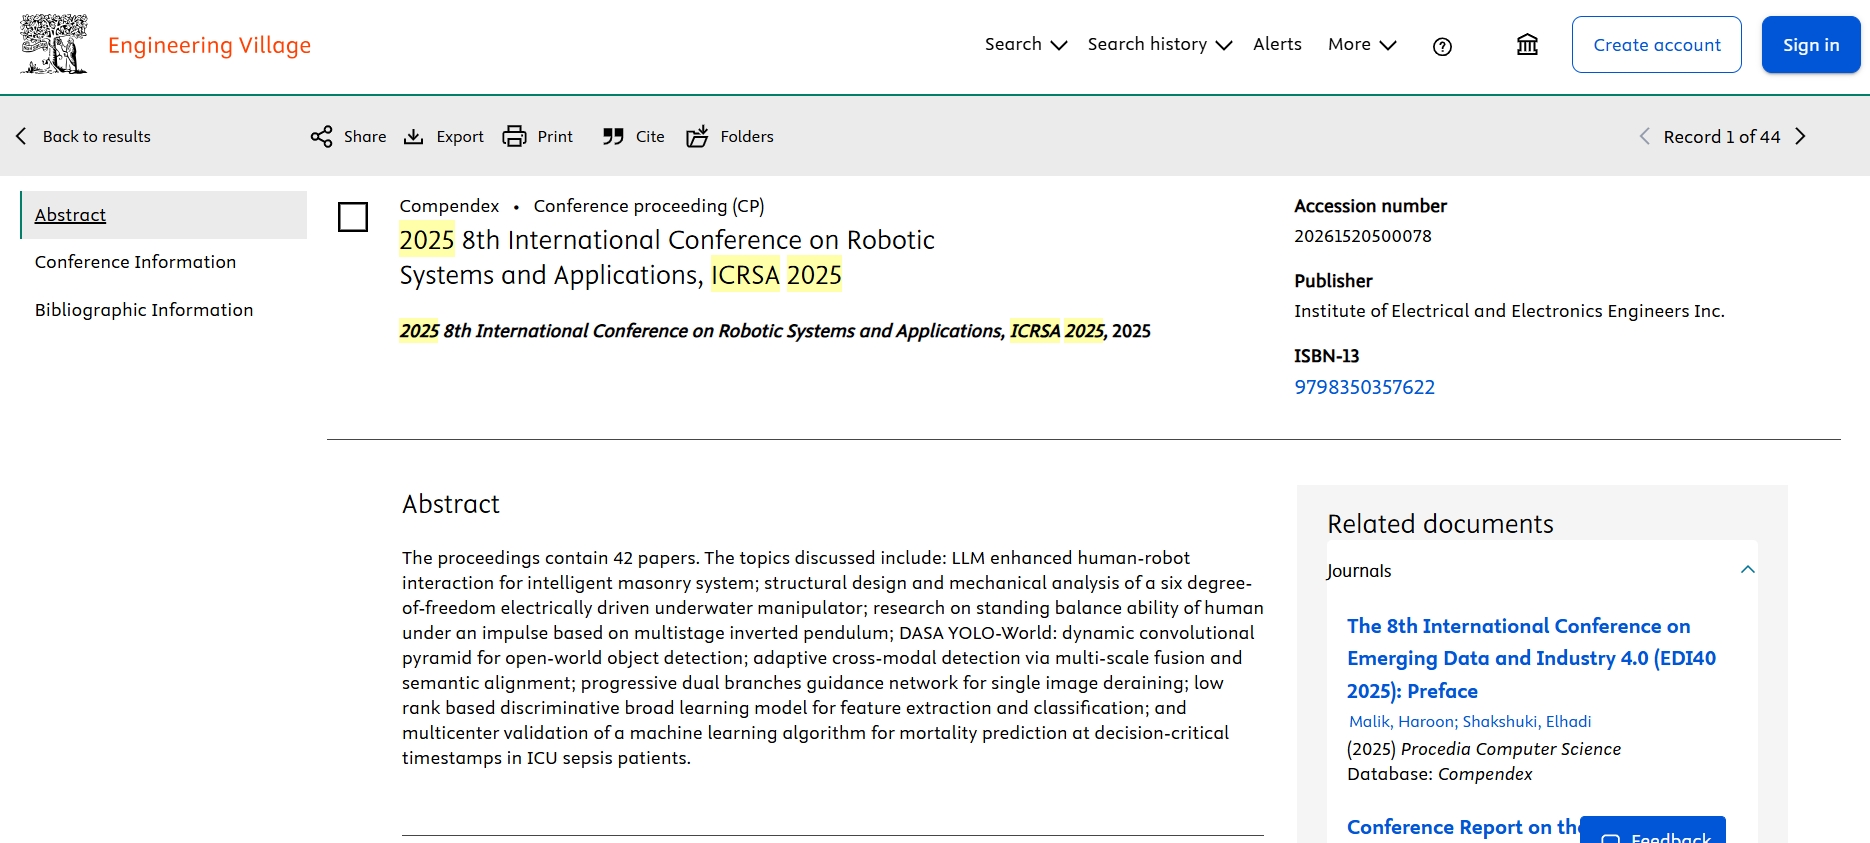This screenshot has width=1870, height=843.
Task: Open Folders from the toolbar icon
Action: [x=697, y=137]
